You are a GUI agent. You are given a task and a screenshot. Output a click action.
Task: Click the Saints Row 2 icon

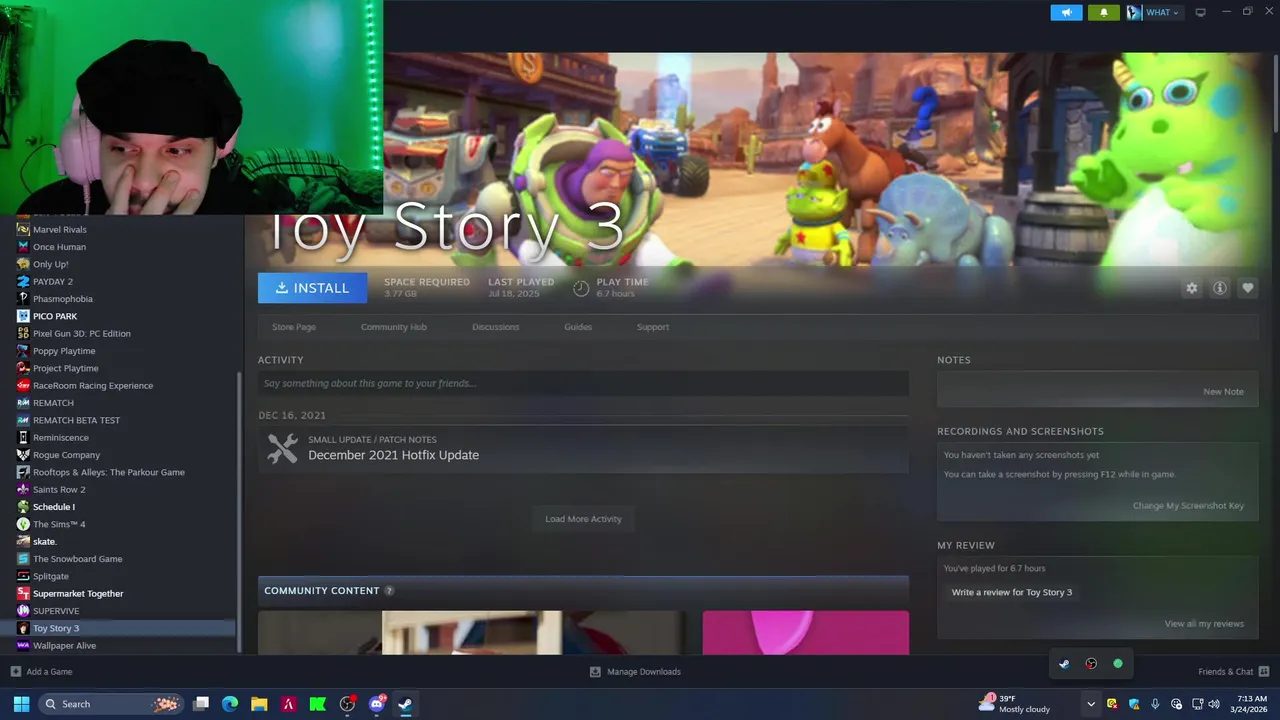click(23, 490)
